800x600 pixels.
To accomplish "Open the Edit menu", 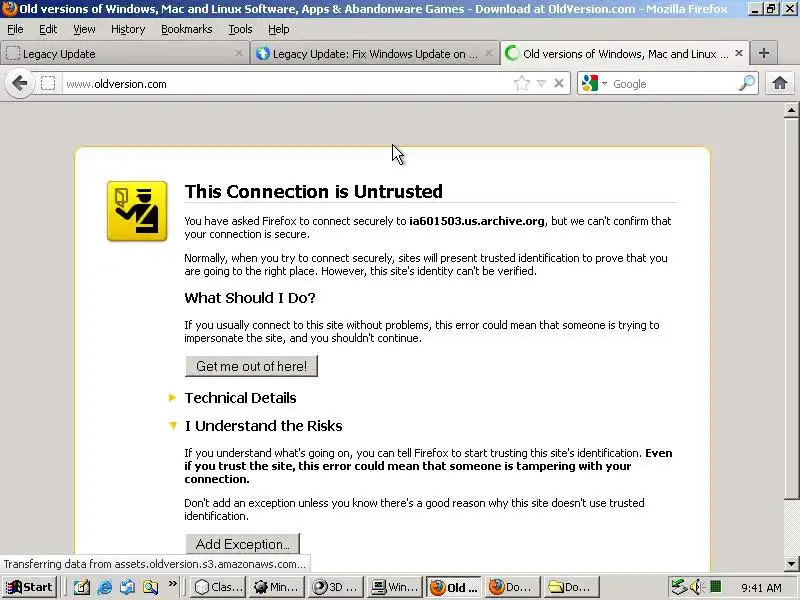I will pos(48,29).
